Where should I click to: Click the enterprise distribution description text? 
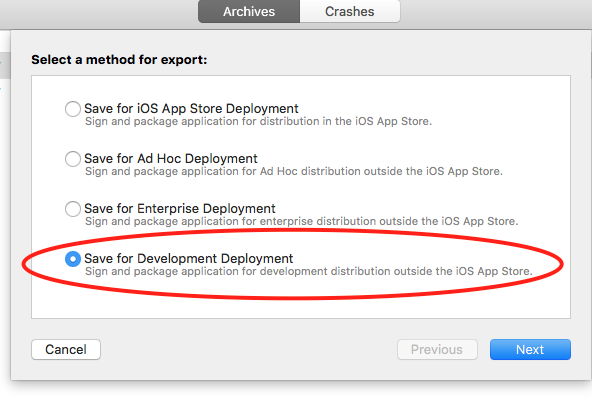click(x=301, y=221)
